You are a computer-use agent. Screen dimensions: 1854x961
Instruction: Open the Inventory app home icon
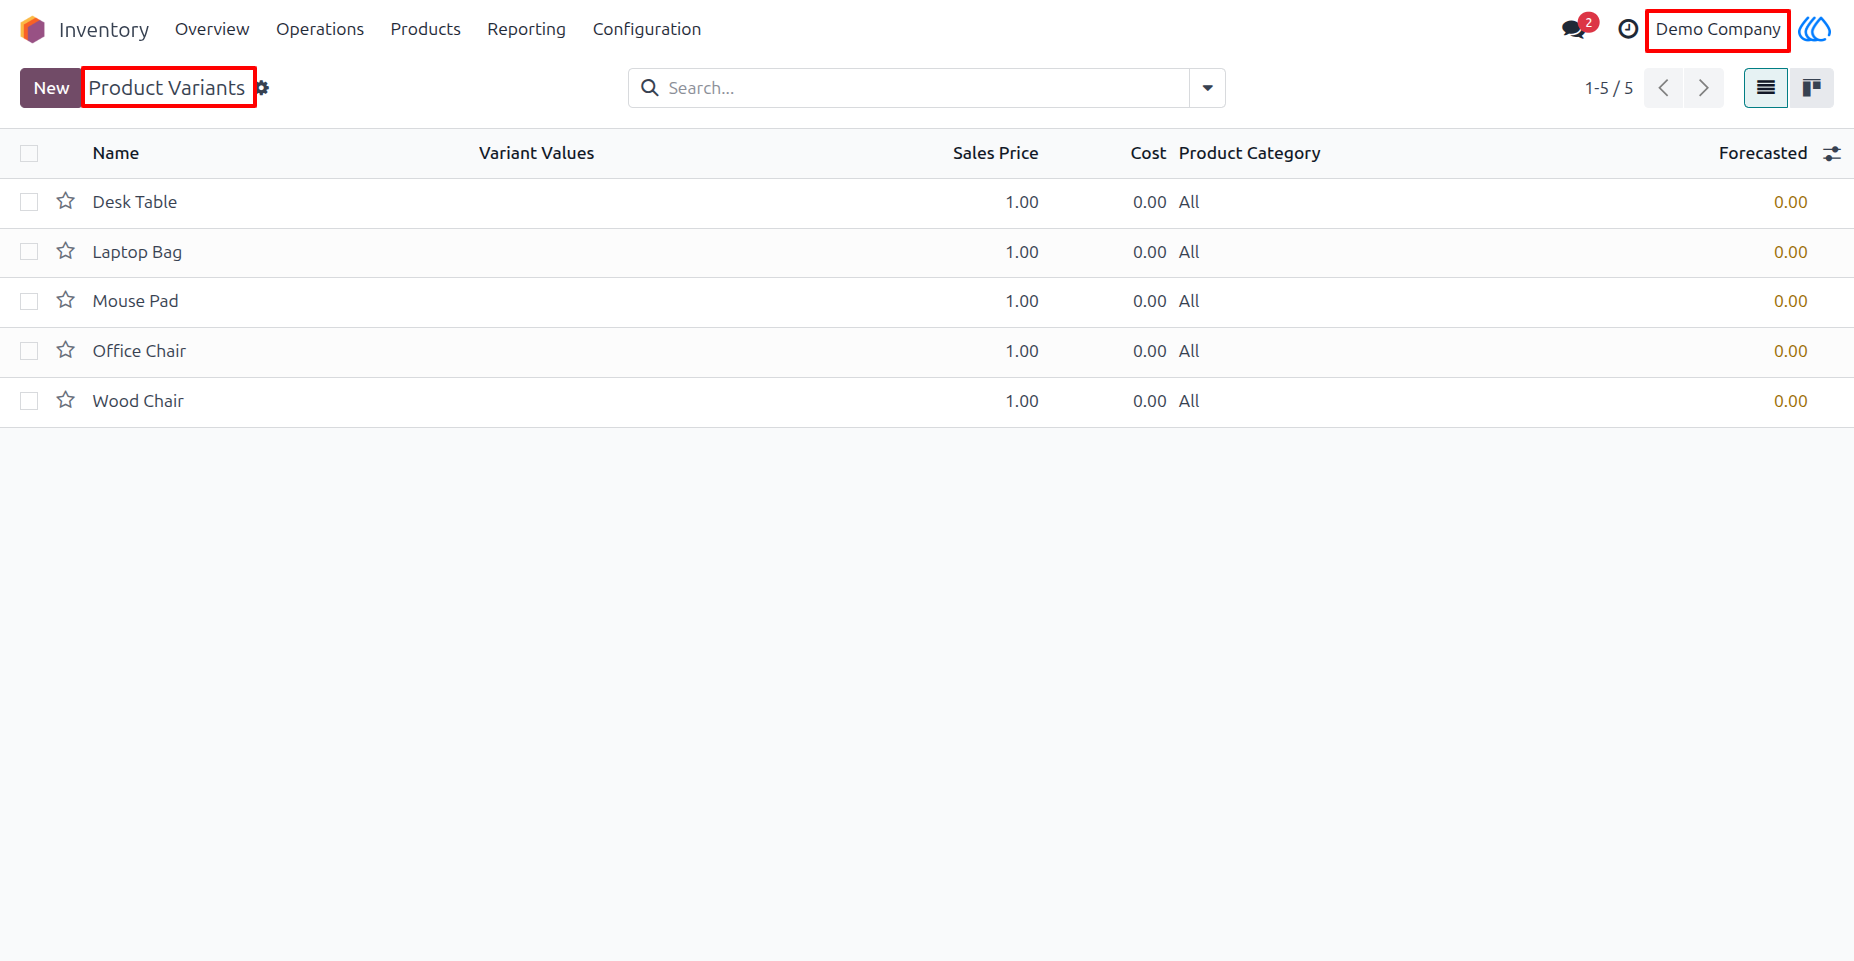point(33,30)
